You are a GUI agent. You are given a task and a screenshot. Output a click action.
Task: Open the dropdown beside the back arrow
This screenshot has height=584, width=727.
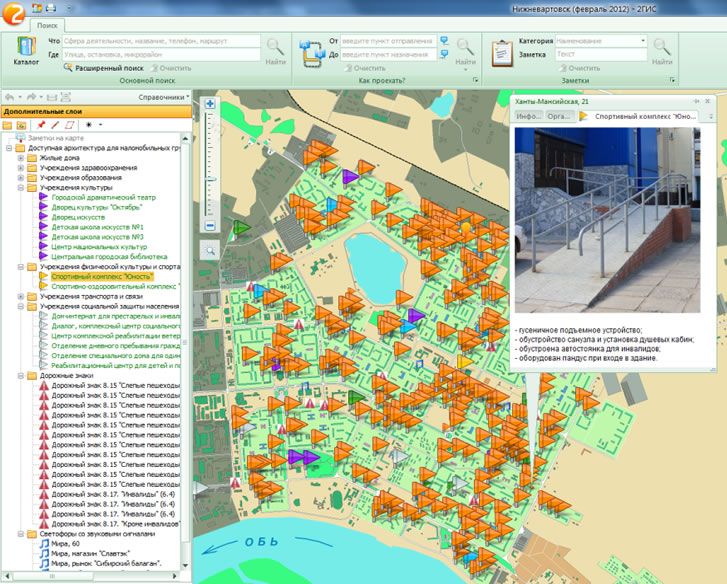(20, 97)
